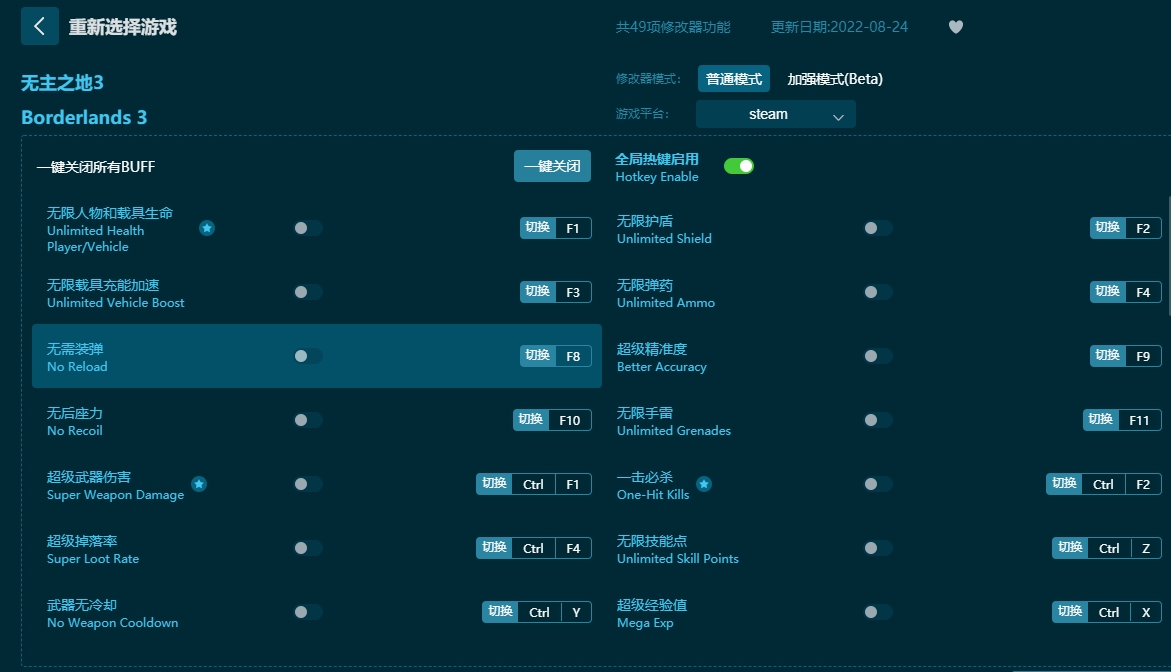Select 加强模式(Beta) enhanced mode tab

tap(835, 79)
